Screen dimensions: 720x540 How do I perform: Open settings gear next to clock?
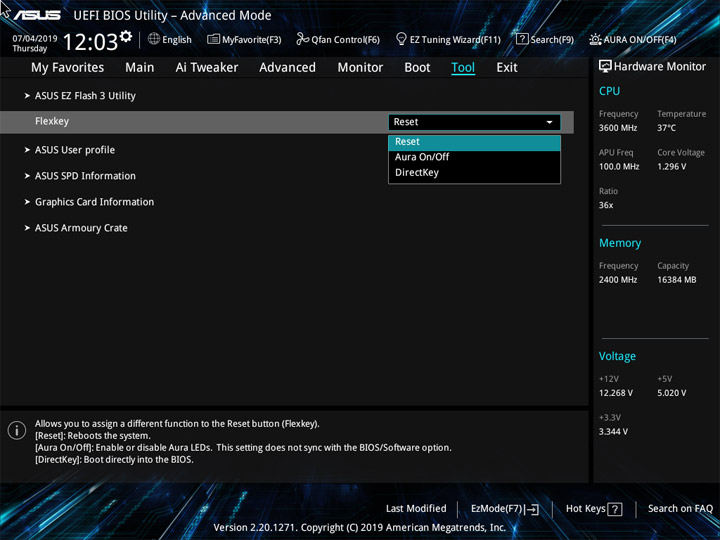click(x=126, y=36)
